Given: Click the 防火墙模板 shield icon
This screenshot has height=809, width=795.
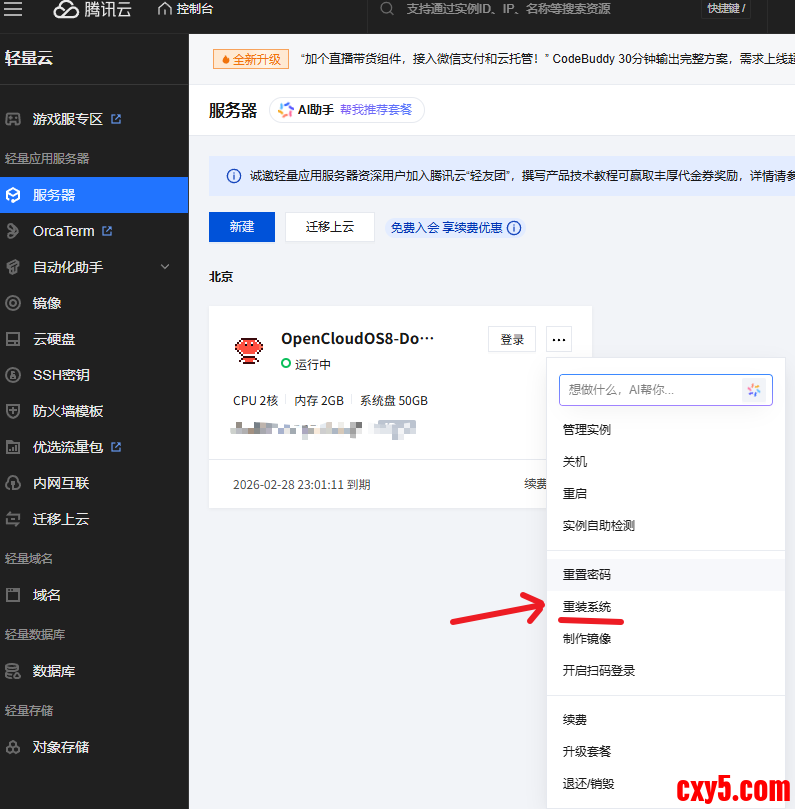Looking at the screenshot, I should click(x=13, y=411).
